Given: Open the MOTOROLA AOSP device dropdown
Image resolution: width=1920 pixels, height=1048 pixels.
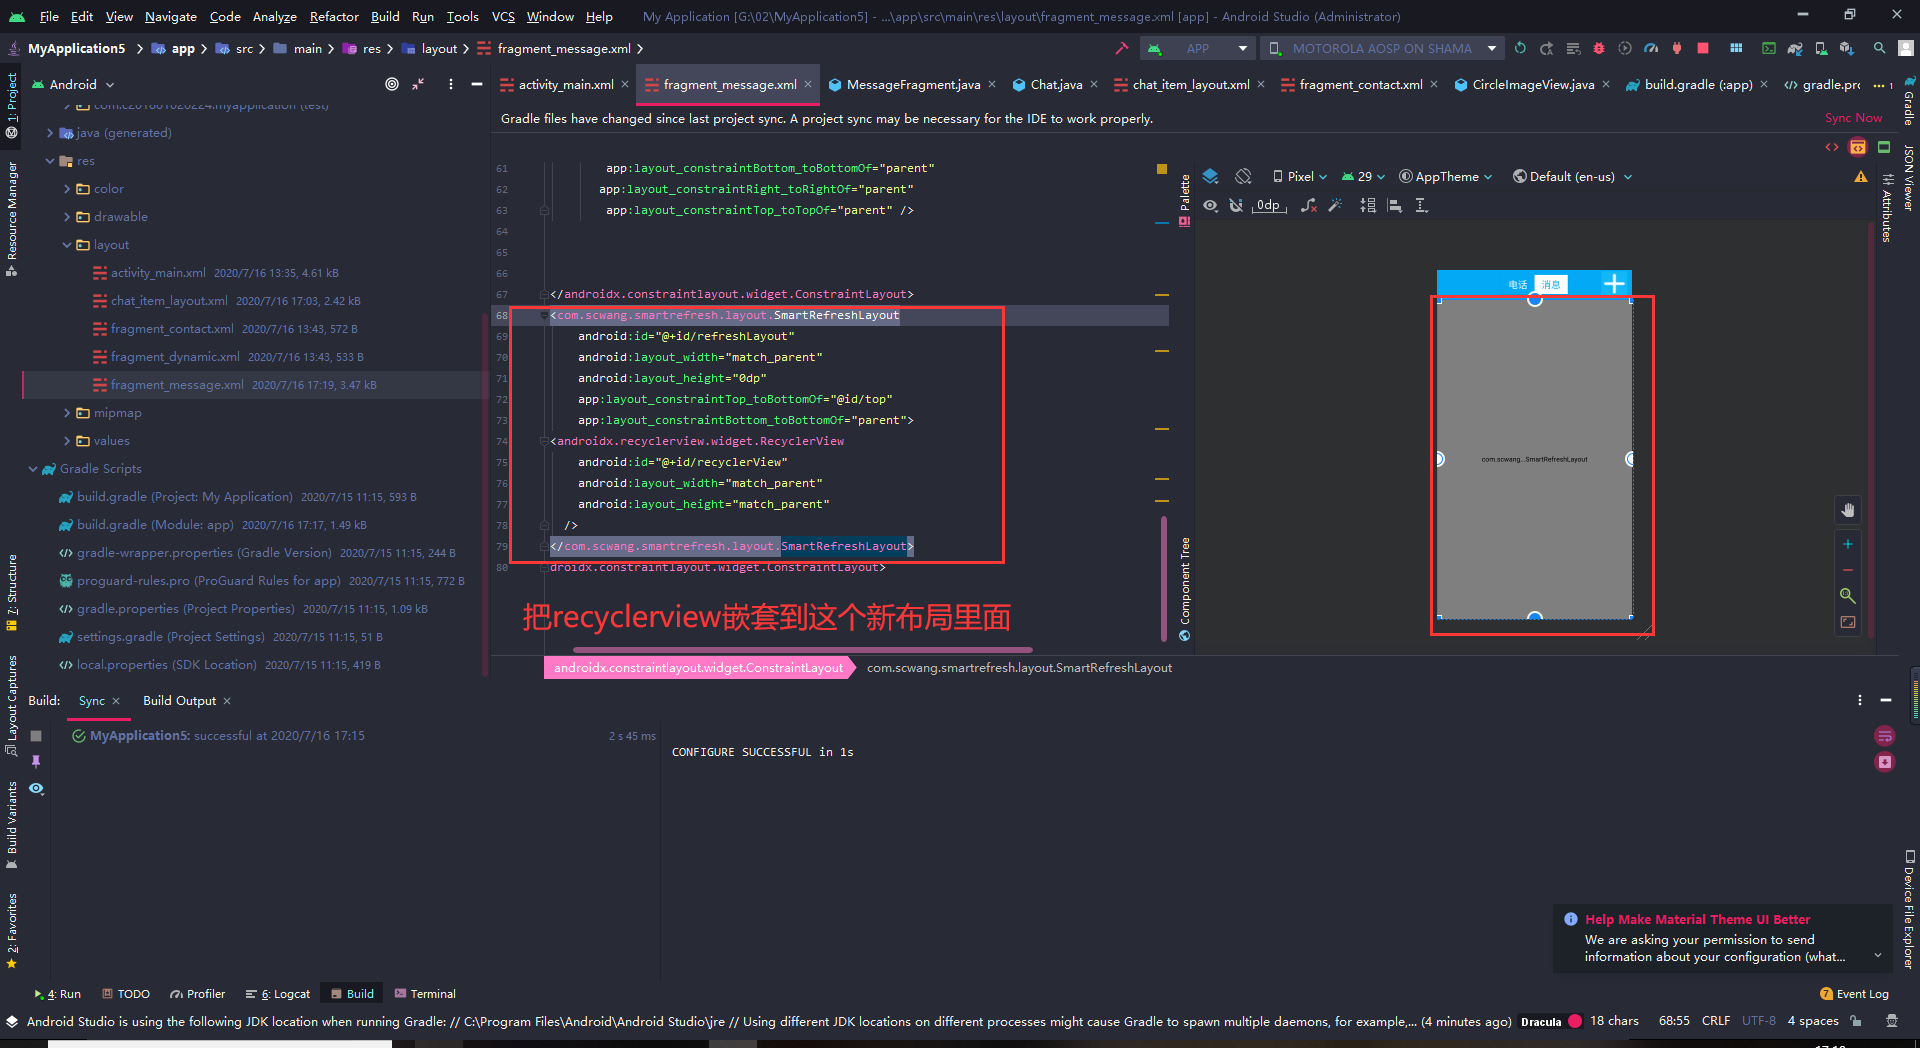Looking at the screenshot, I should click(1382, 48).
